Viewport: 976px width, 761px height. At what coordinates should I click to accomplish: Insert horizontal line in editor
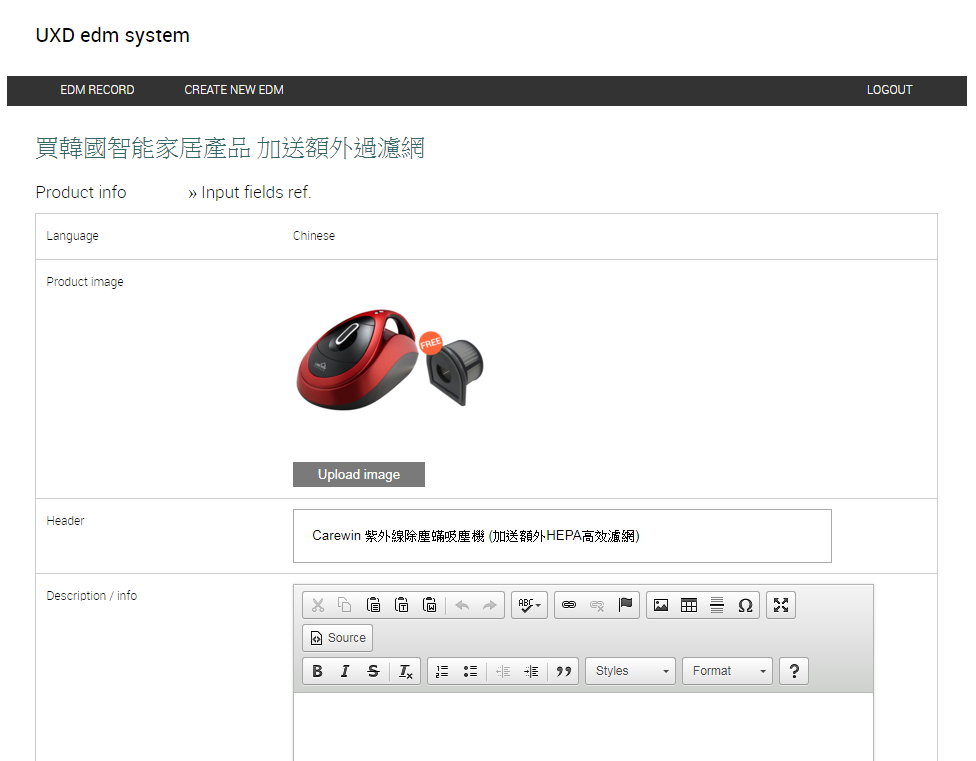(x=717, y=605)
